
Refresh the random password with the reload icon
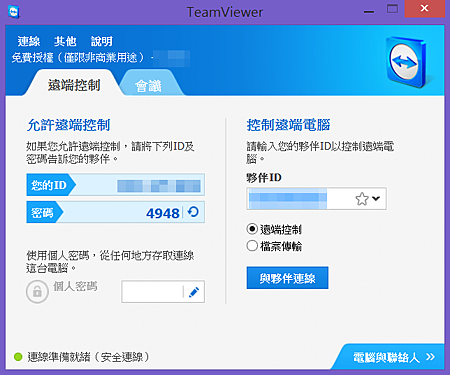[x=193, y=212]
